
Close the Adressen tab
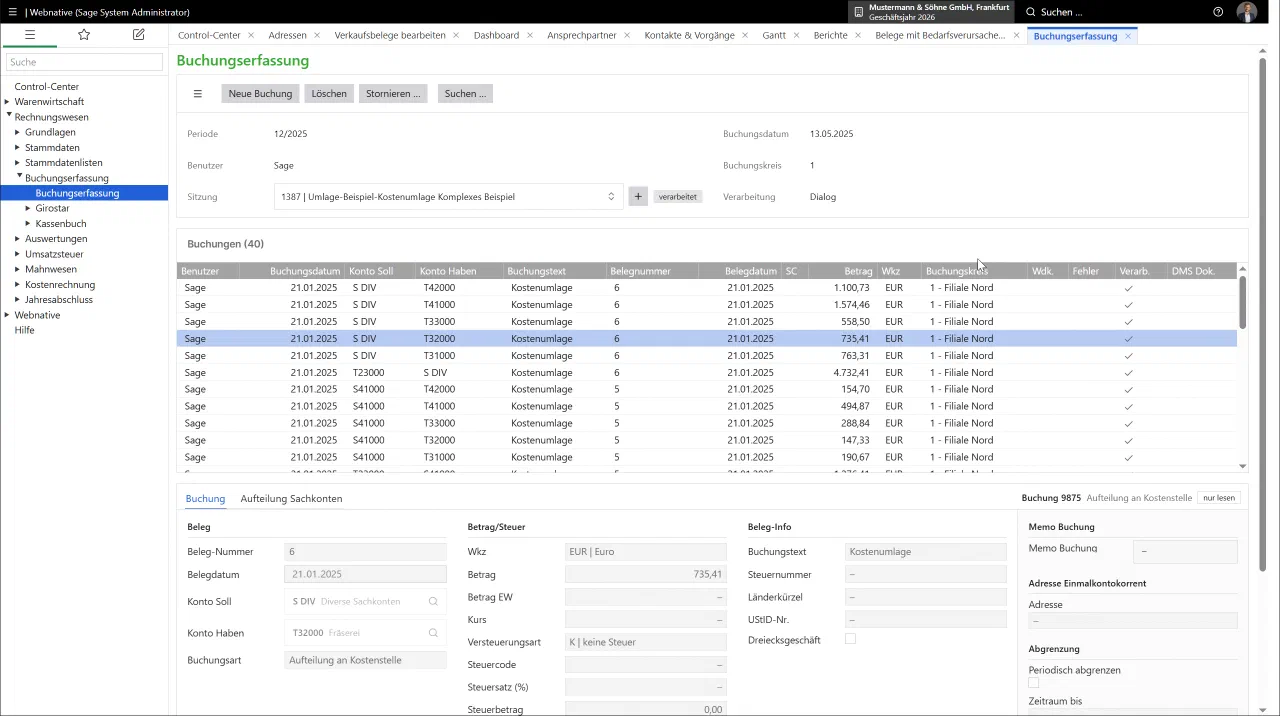click(x=317, y=35)
